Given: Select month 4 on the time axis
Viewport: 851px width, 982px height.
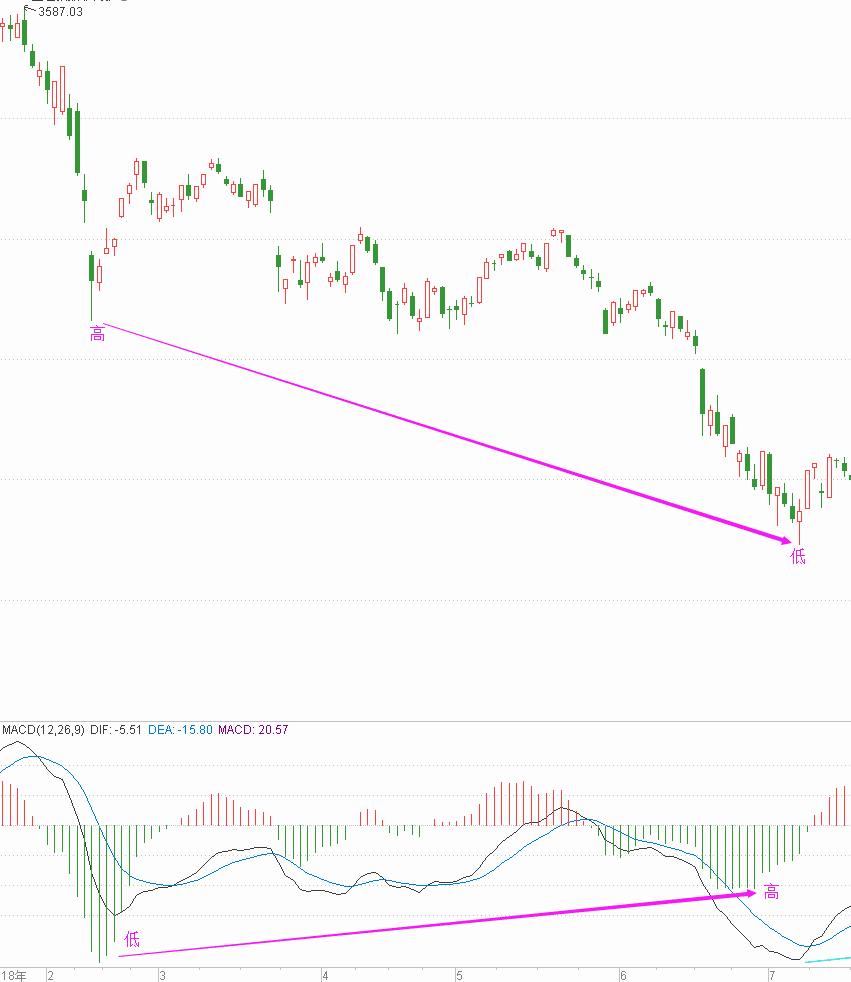Looking at the screenshot, I should point(324,974).
